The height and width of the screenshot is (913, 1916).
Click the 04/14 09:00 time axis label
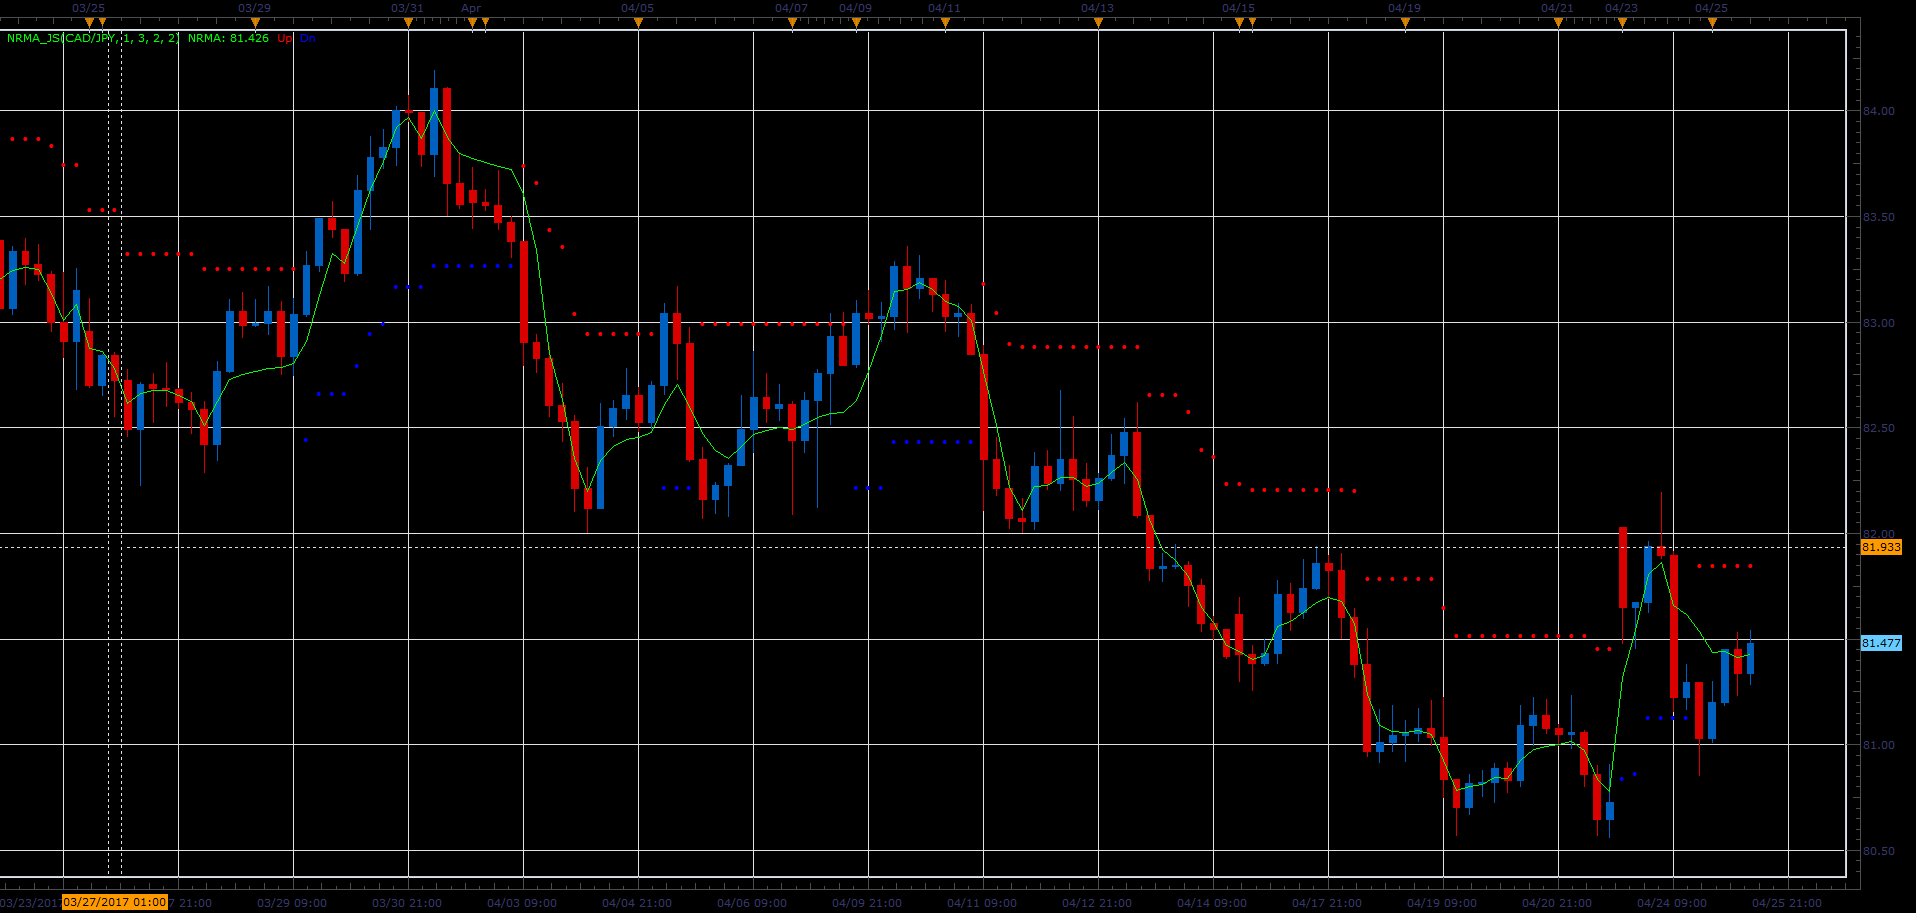point(1212,903)
